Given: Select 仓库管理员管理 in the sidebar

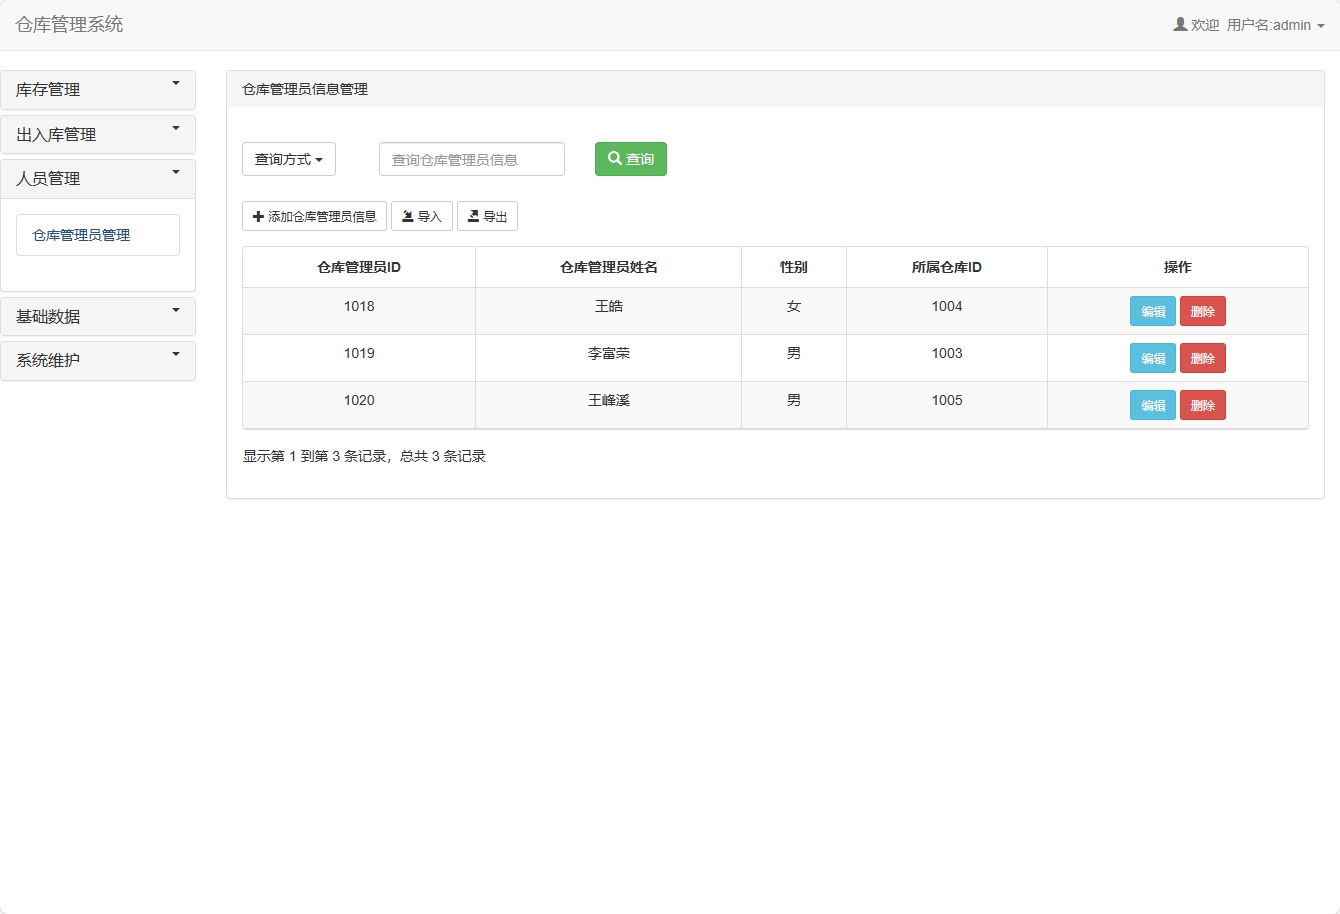Looking at the screenshot, I should (97, 234).
